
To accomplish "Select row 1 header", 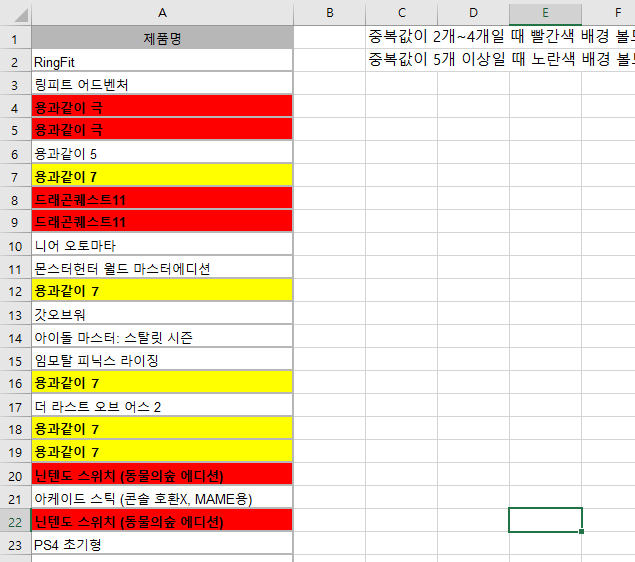I will tap(15, 38).
